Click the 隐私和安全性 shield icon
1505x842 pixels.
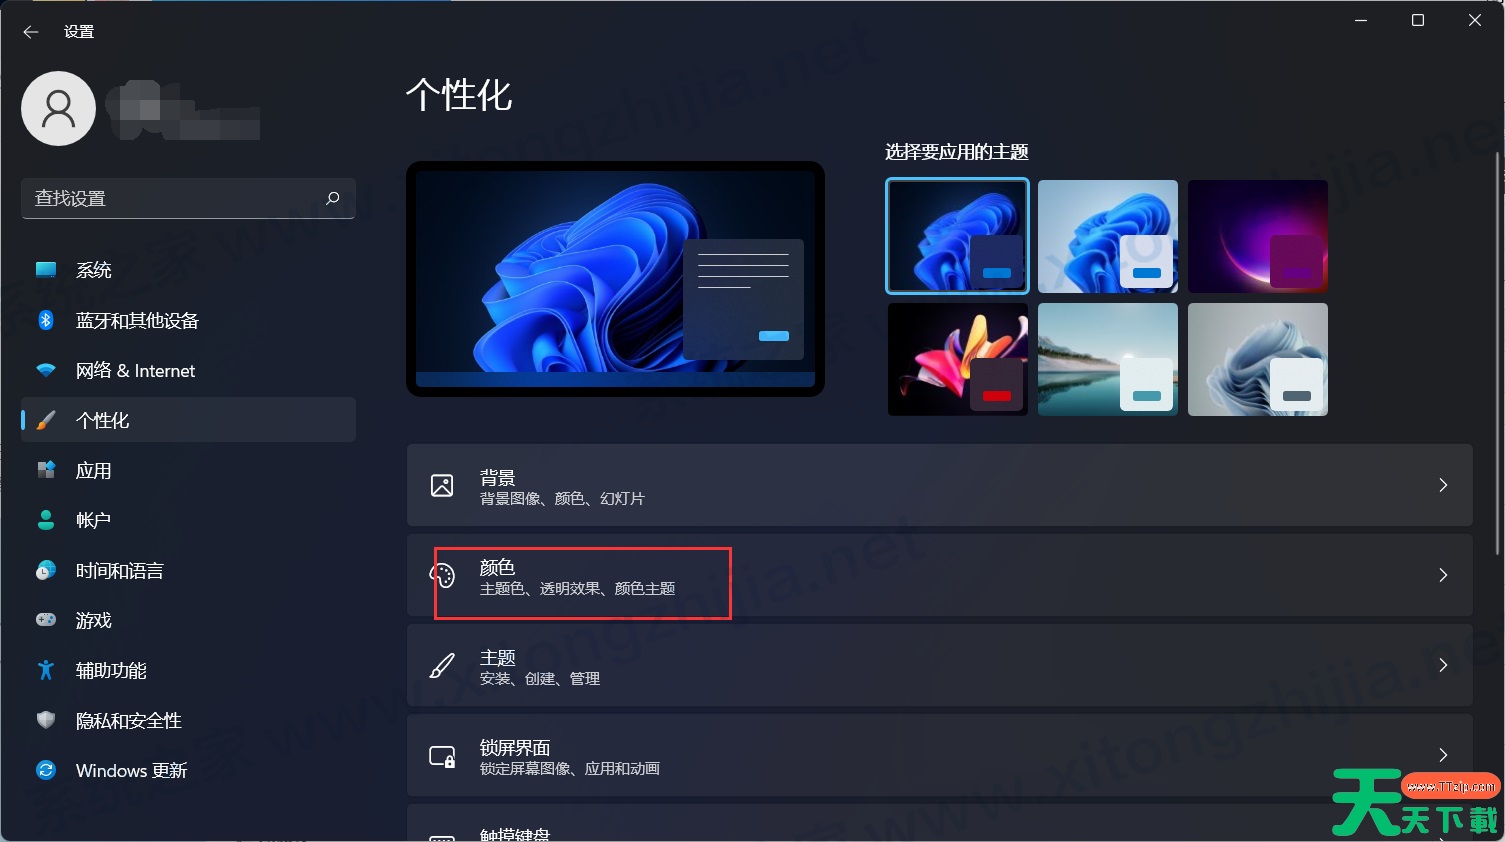[x=46, y=720]
